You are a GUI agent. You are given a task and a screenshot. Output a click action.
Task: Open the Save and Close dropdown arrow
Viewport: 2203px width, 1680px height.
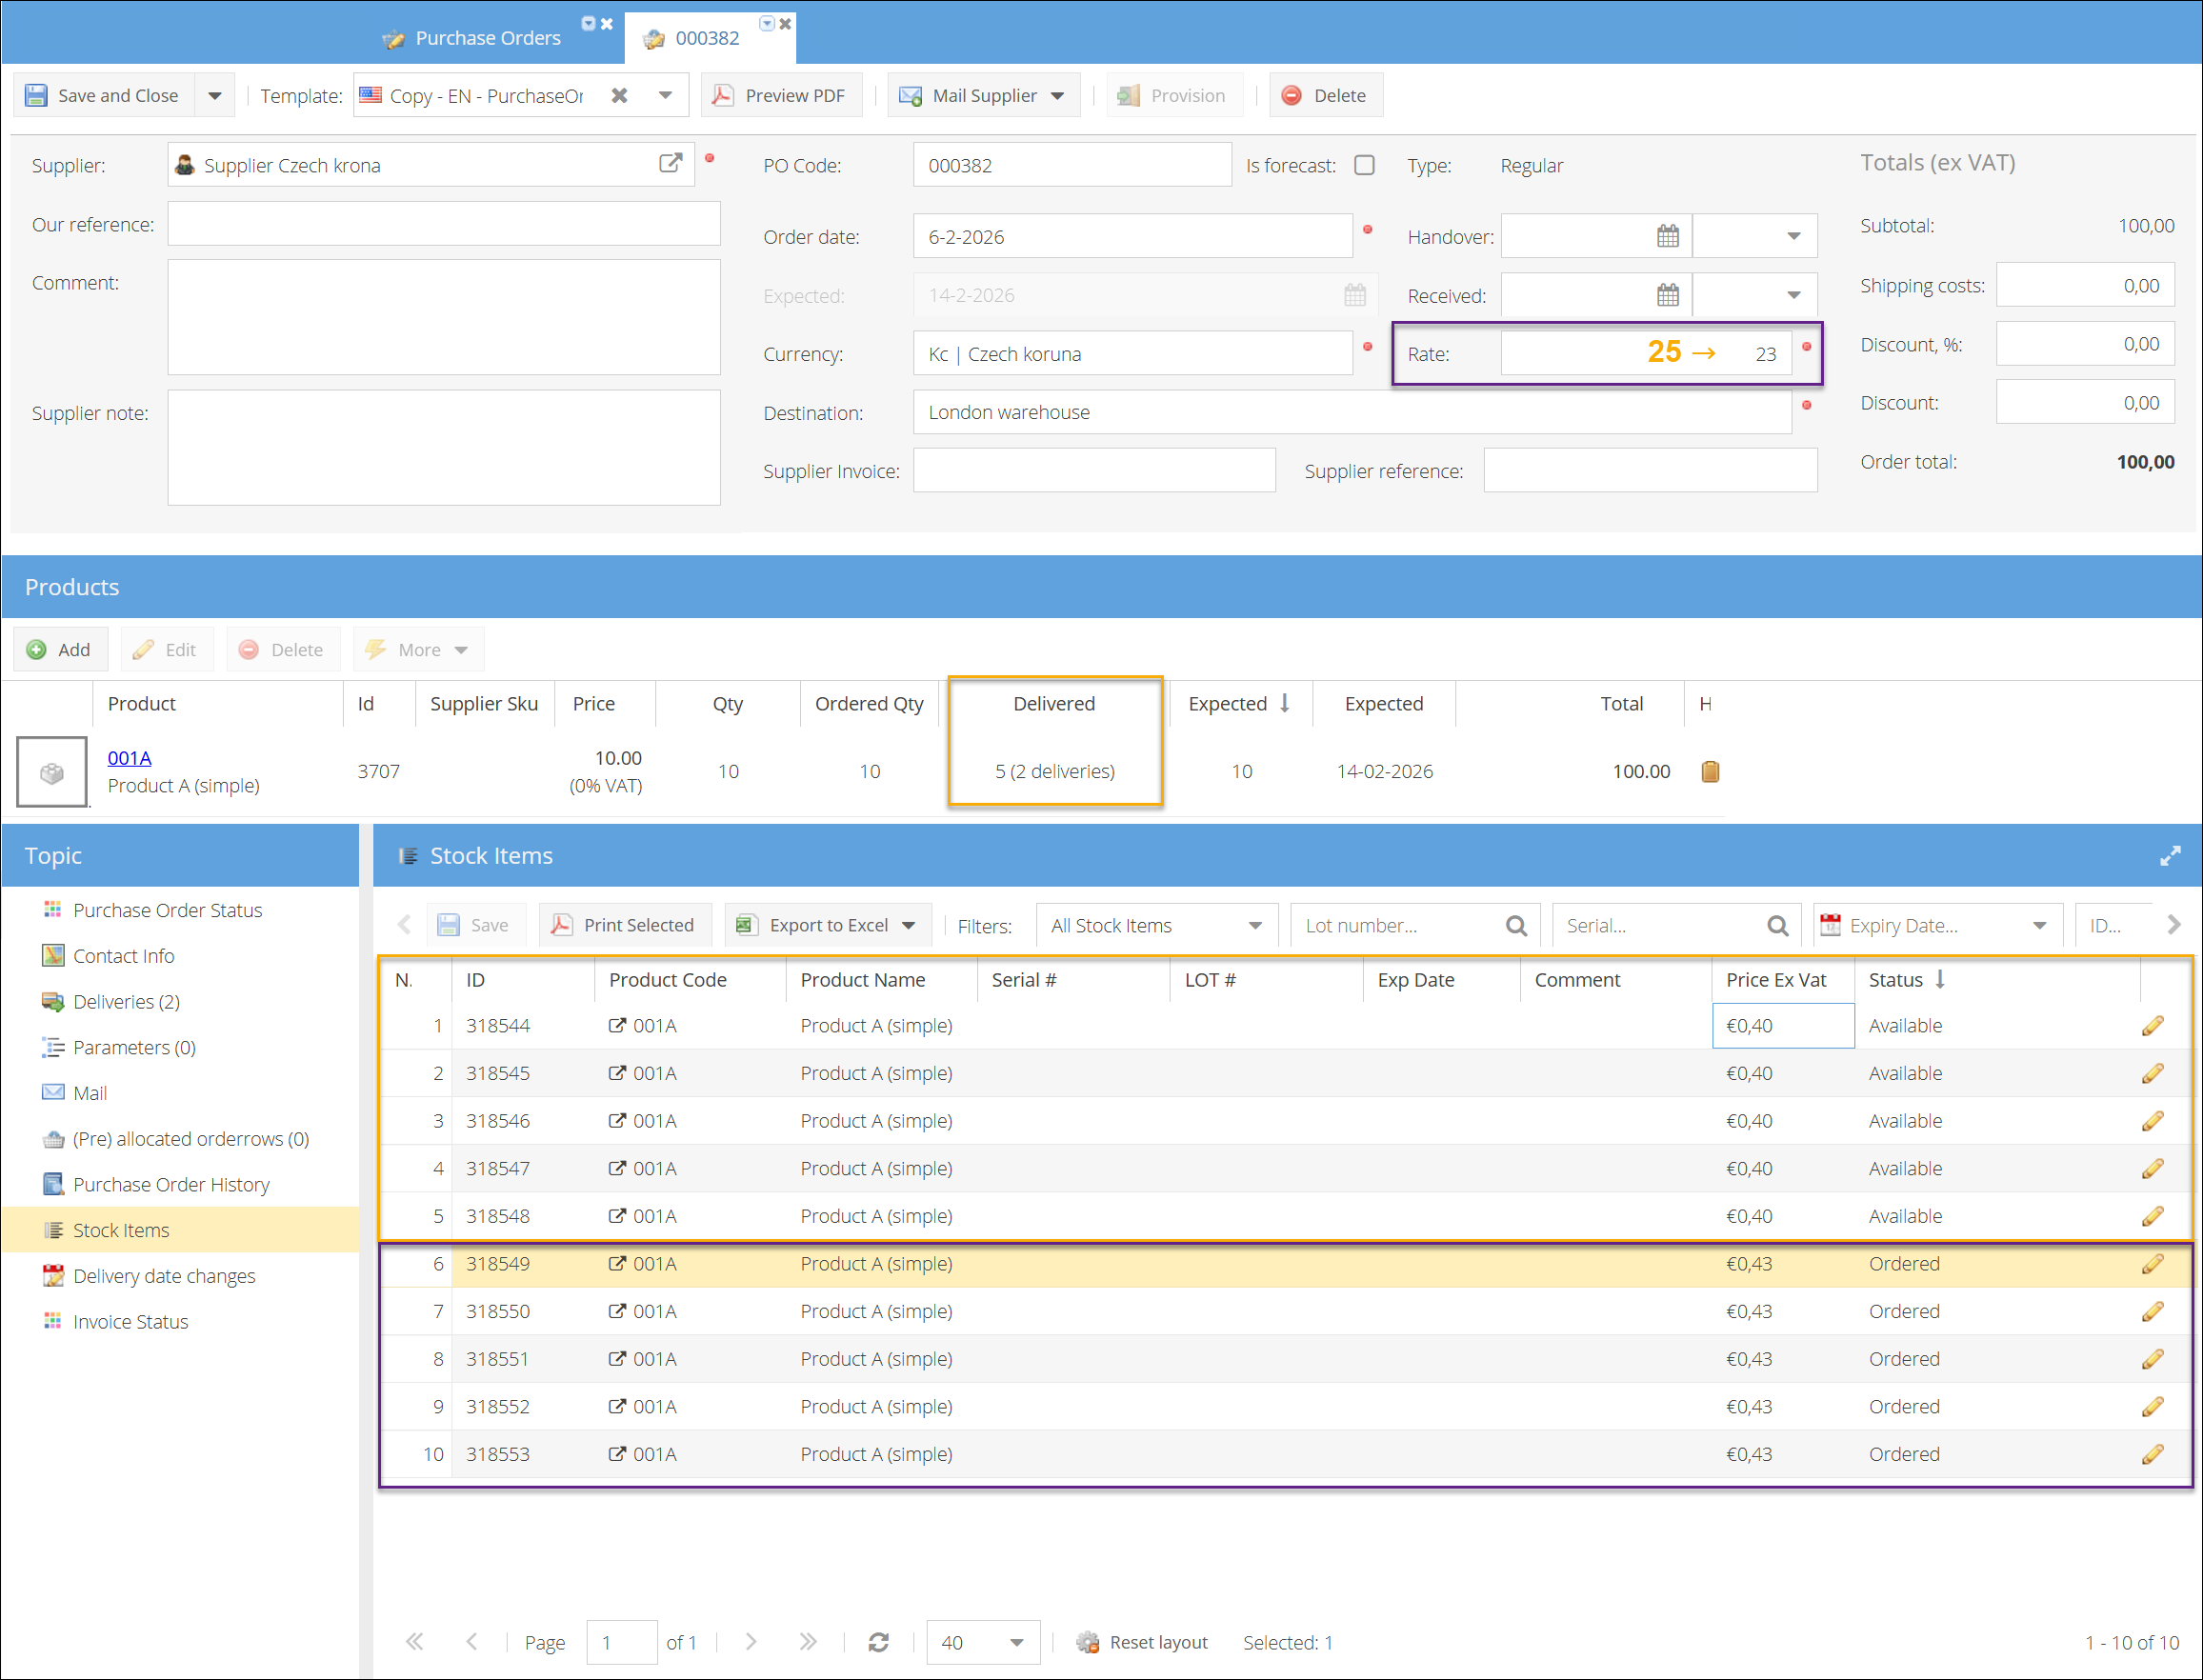pyautogui.click(x=215, y=96)
